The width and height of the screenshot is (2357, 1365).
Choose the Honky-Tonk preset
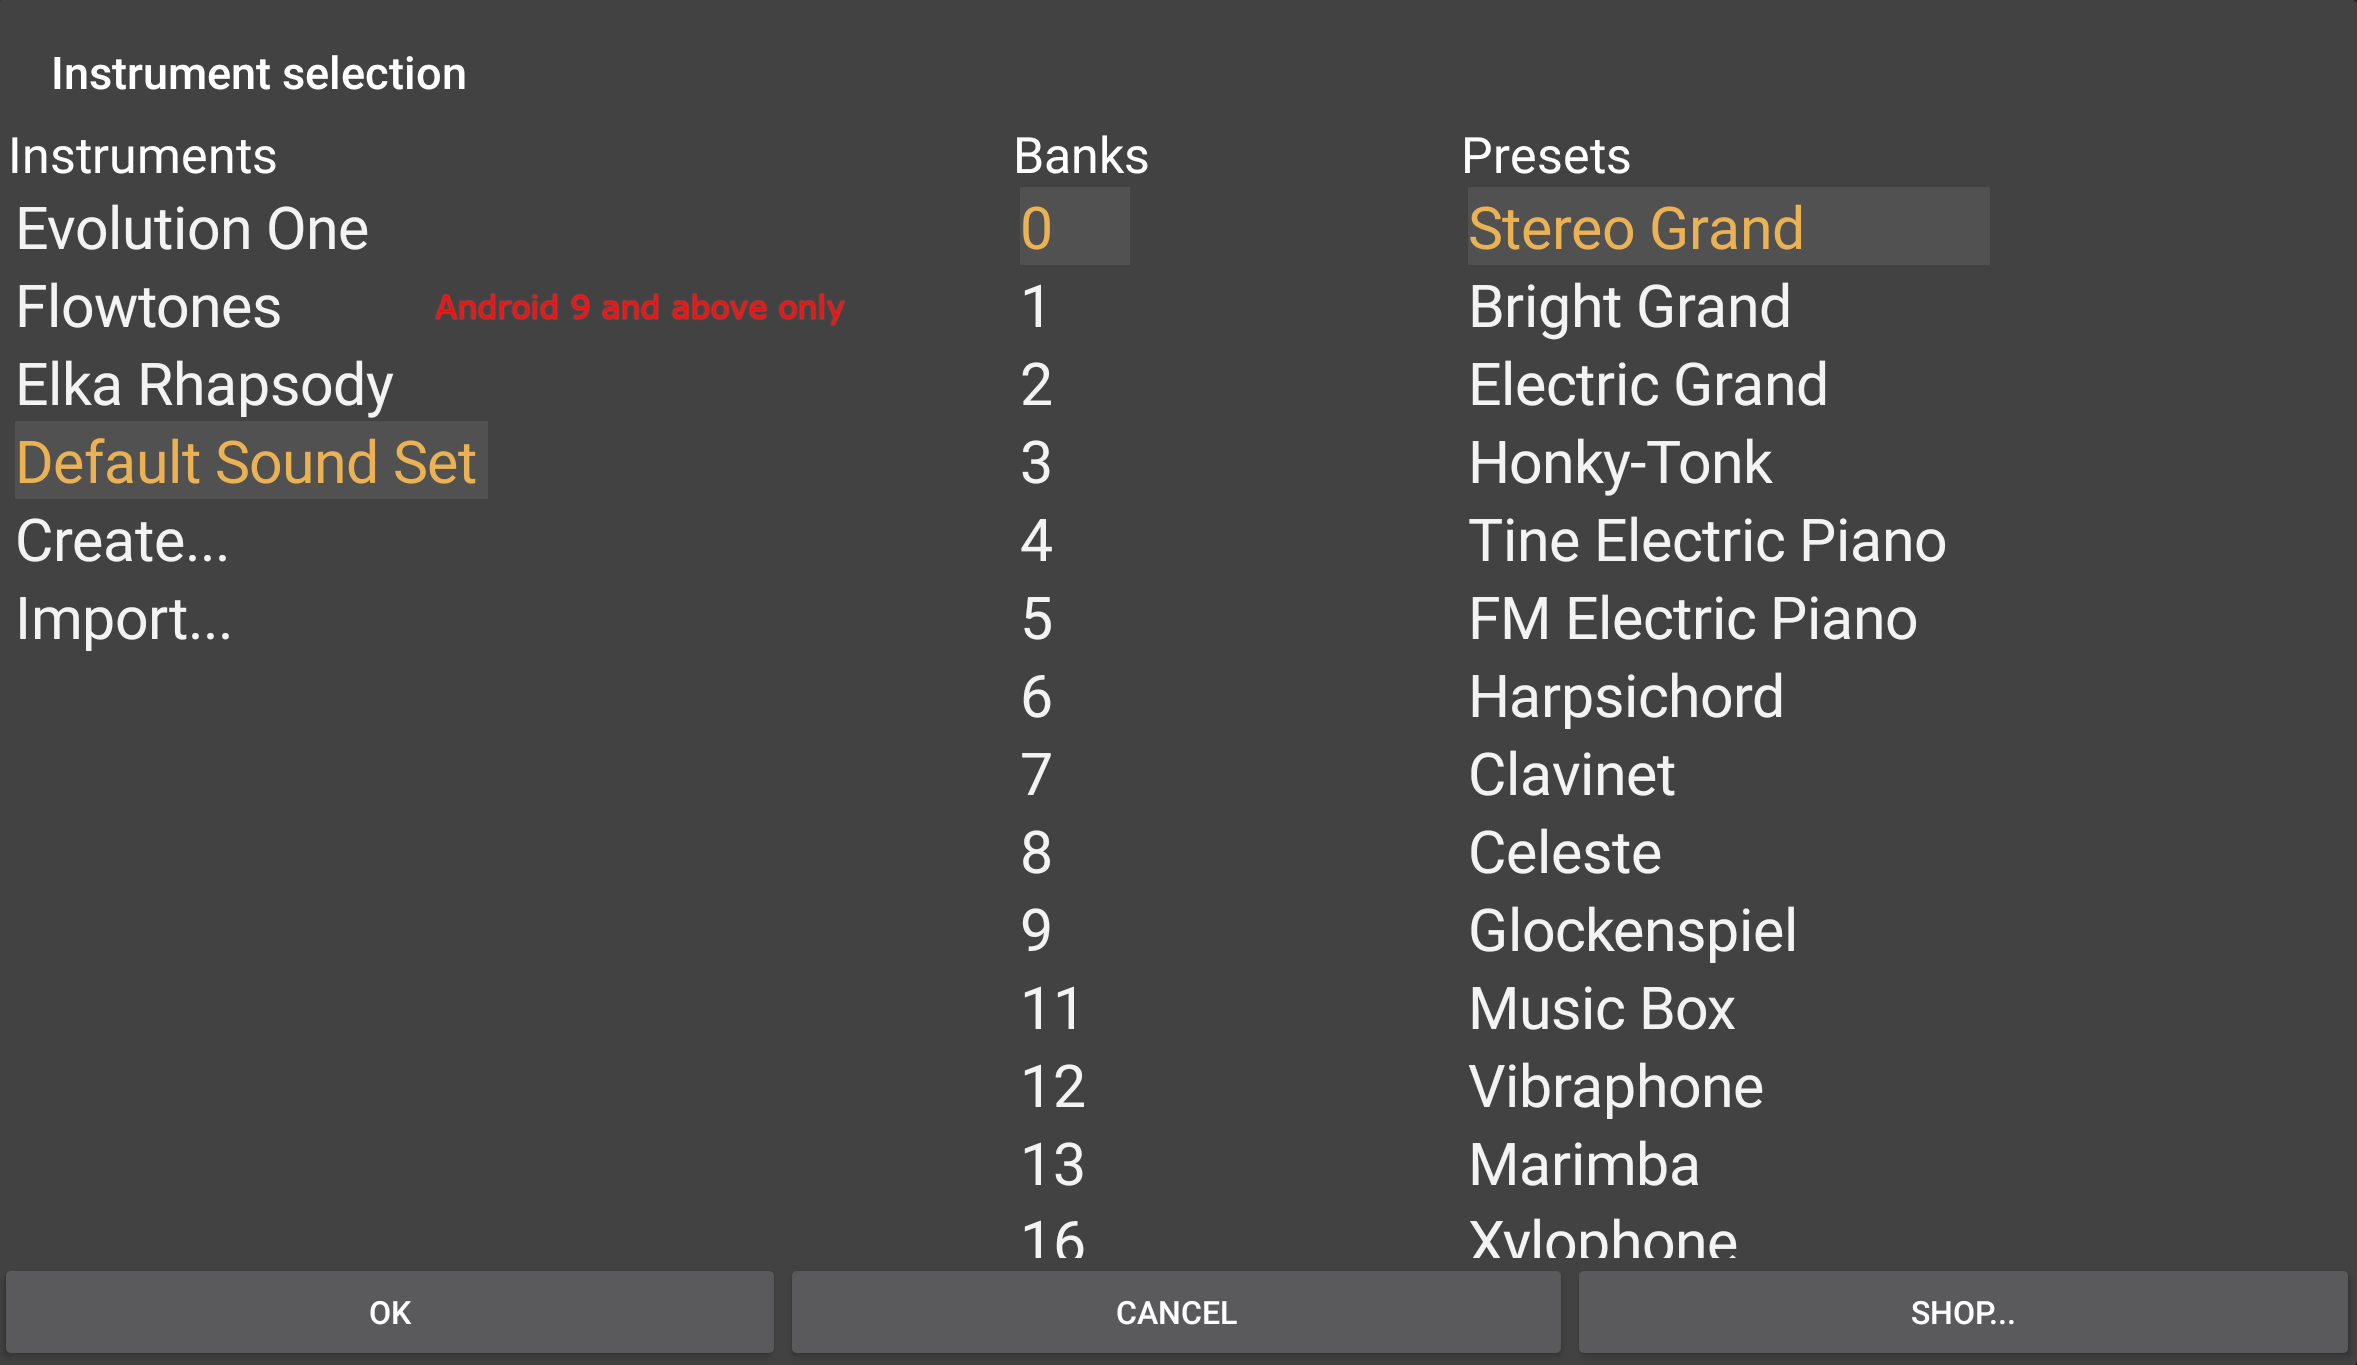tap(1620, 462)
